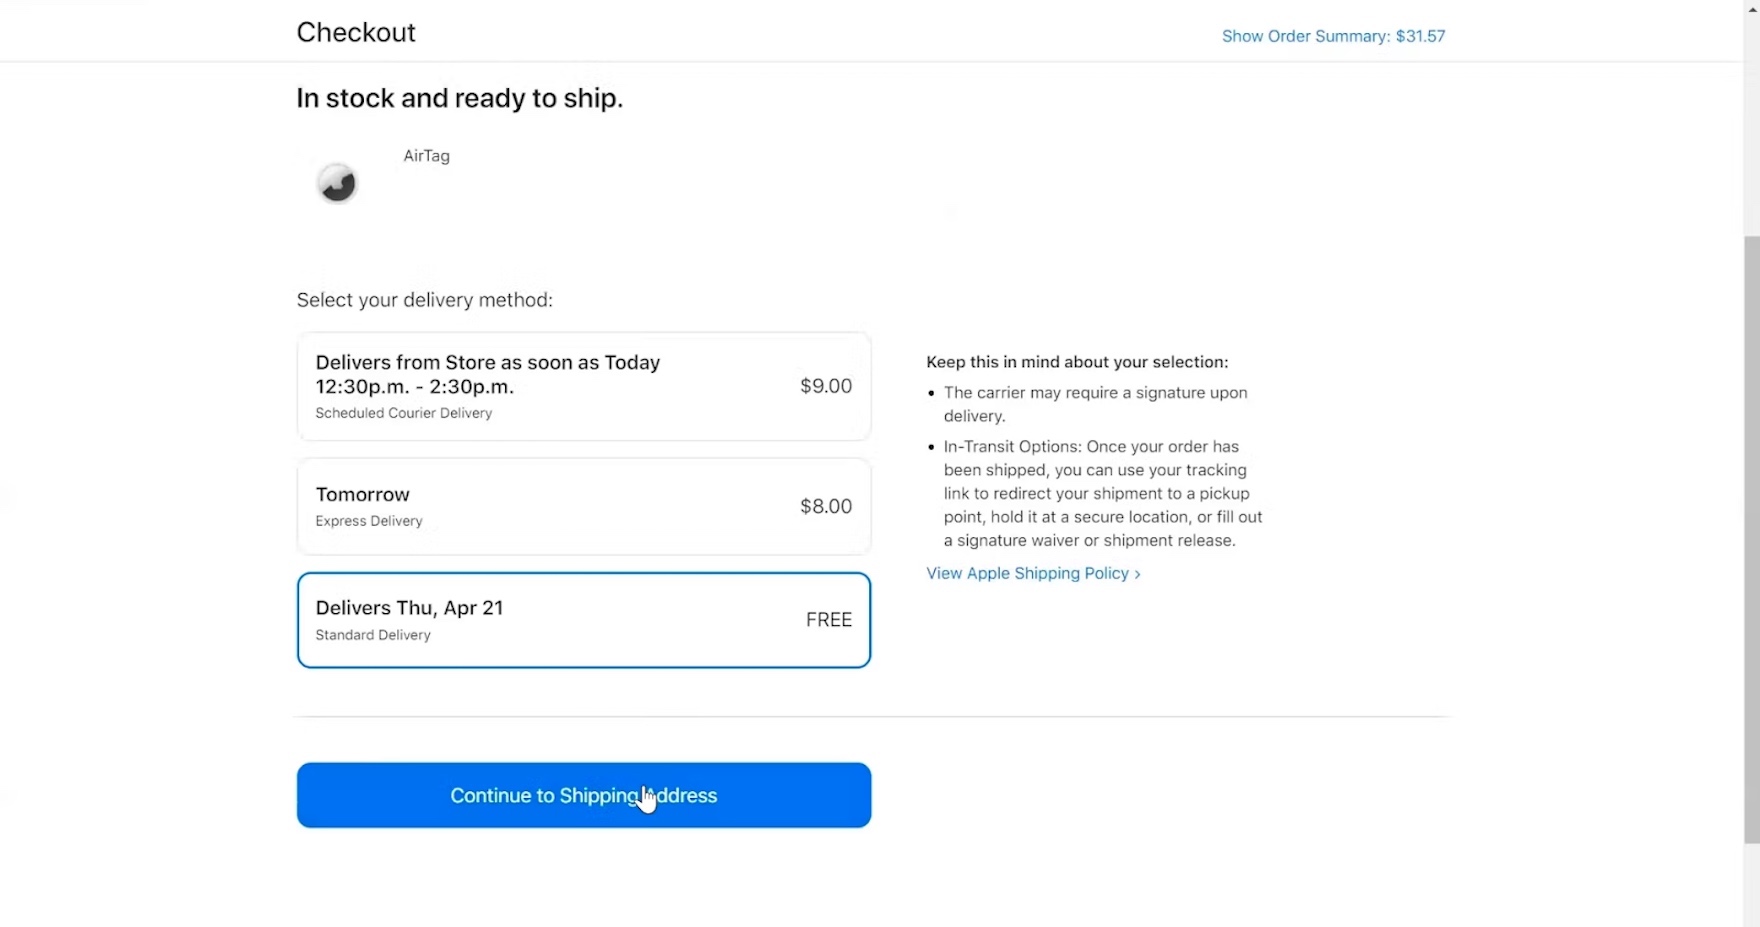
Task: Select Delivers Thu, Apr 21 Standard Delivery
Action: 583,620
